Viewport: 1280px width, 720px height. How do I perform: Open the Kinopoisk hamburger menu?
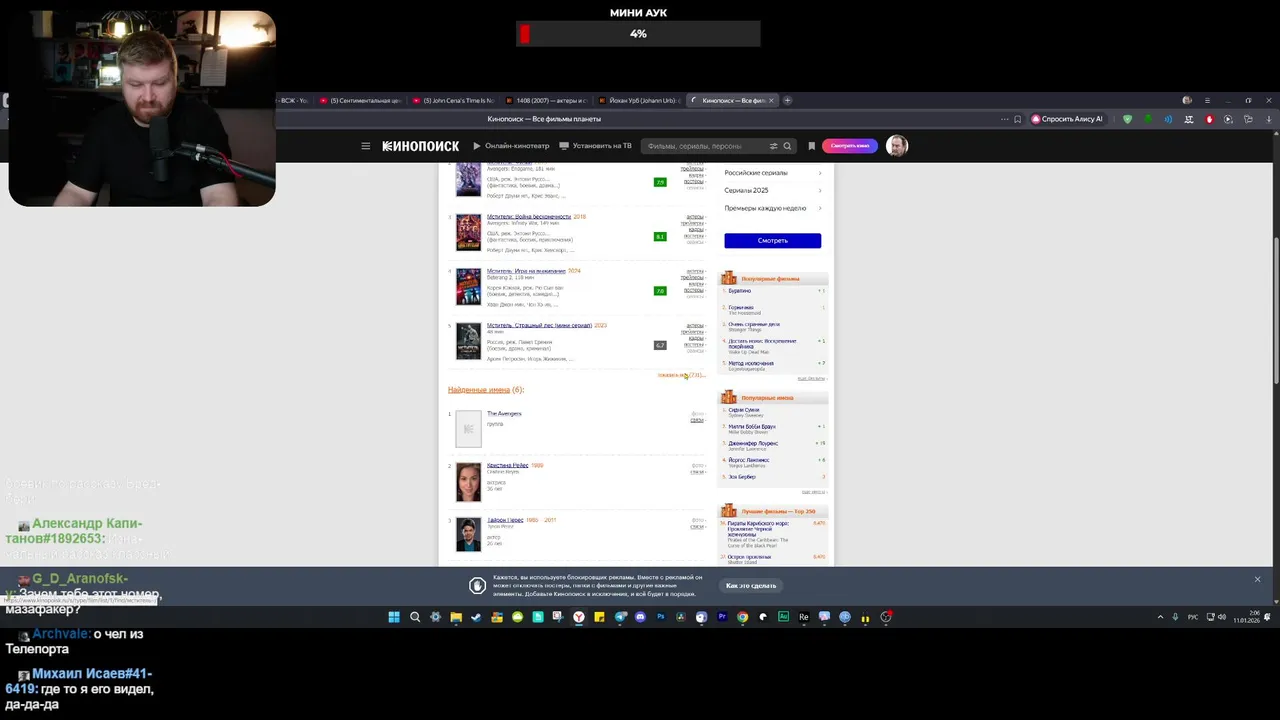click(x=365, y=146)
